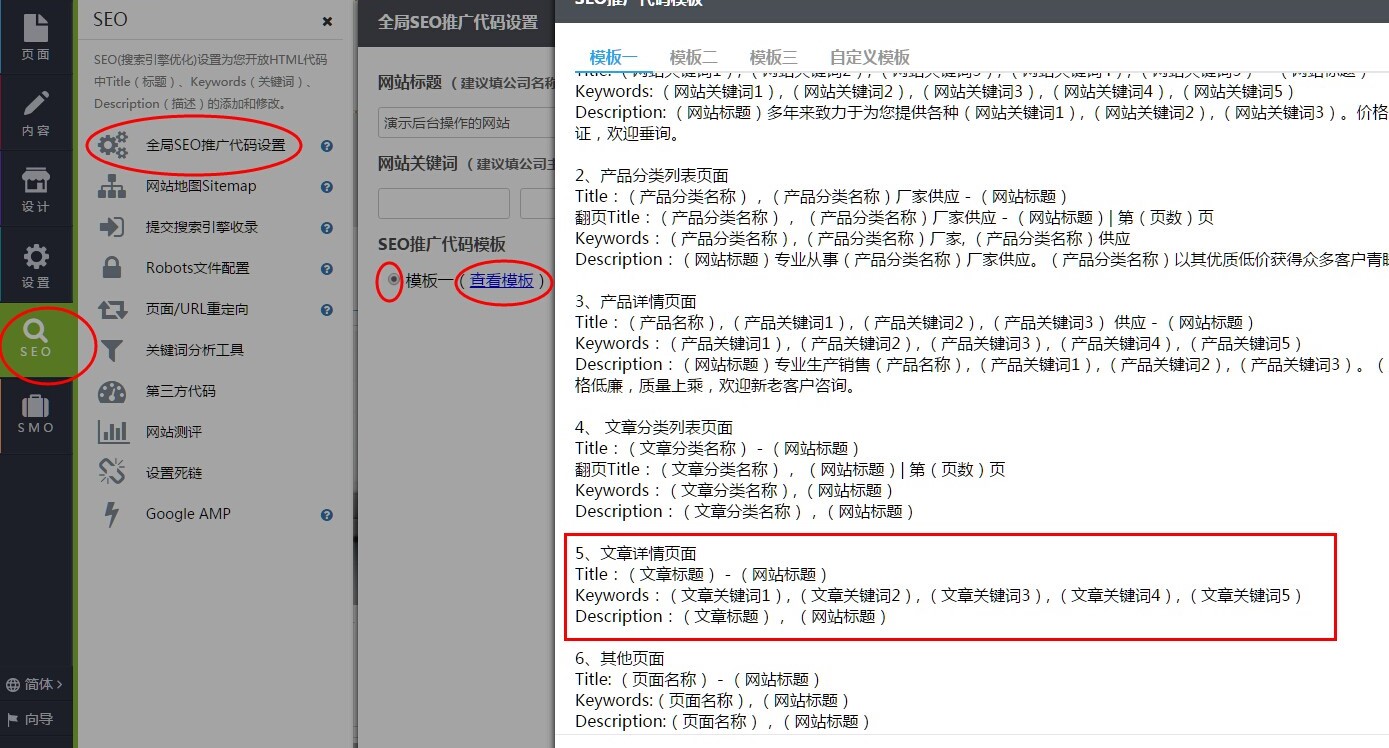Click help icon beside 页面/URL重定向
1389x748 pixels.
tap(326, 309)
